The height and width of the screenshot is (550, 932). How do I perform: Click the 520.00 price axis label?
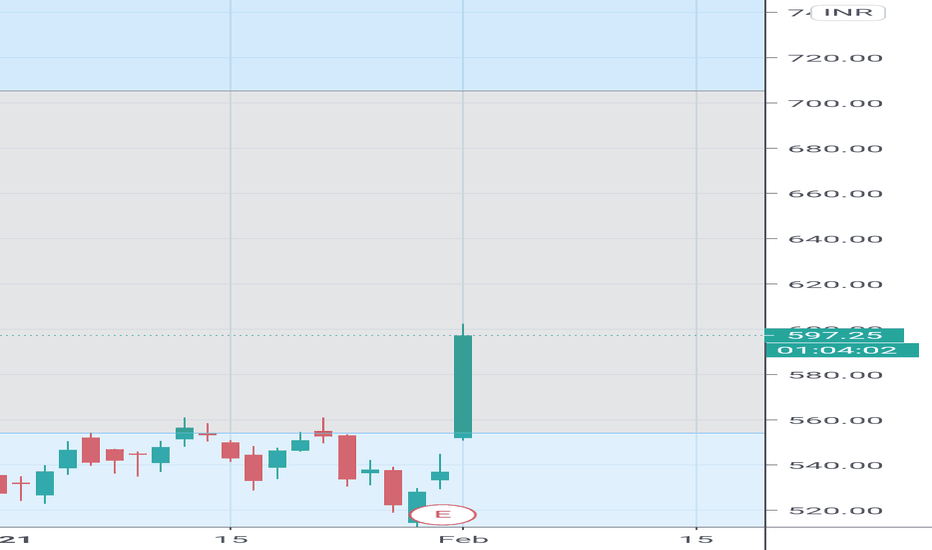tap(835, 511)
